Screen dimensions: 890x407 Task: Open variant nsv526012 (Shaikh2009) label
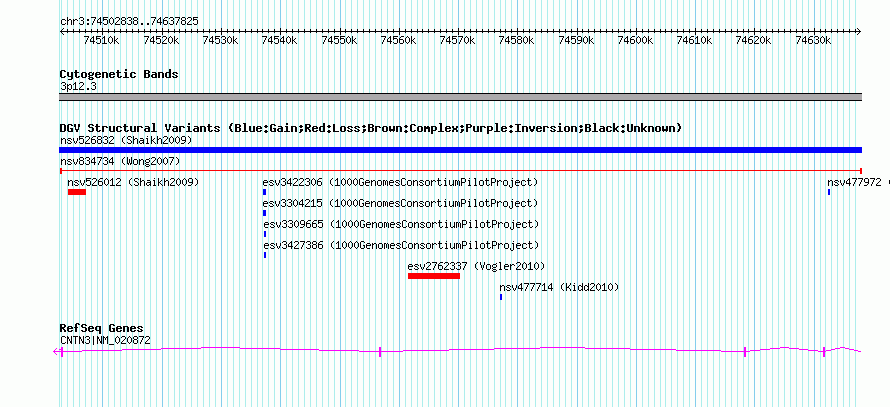pyautogui.click(x=133, y=182)
